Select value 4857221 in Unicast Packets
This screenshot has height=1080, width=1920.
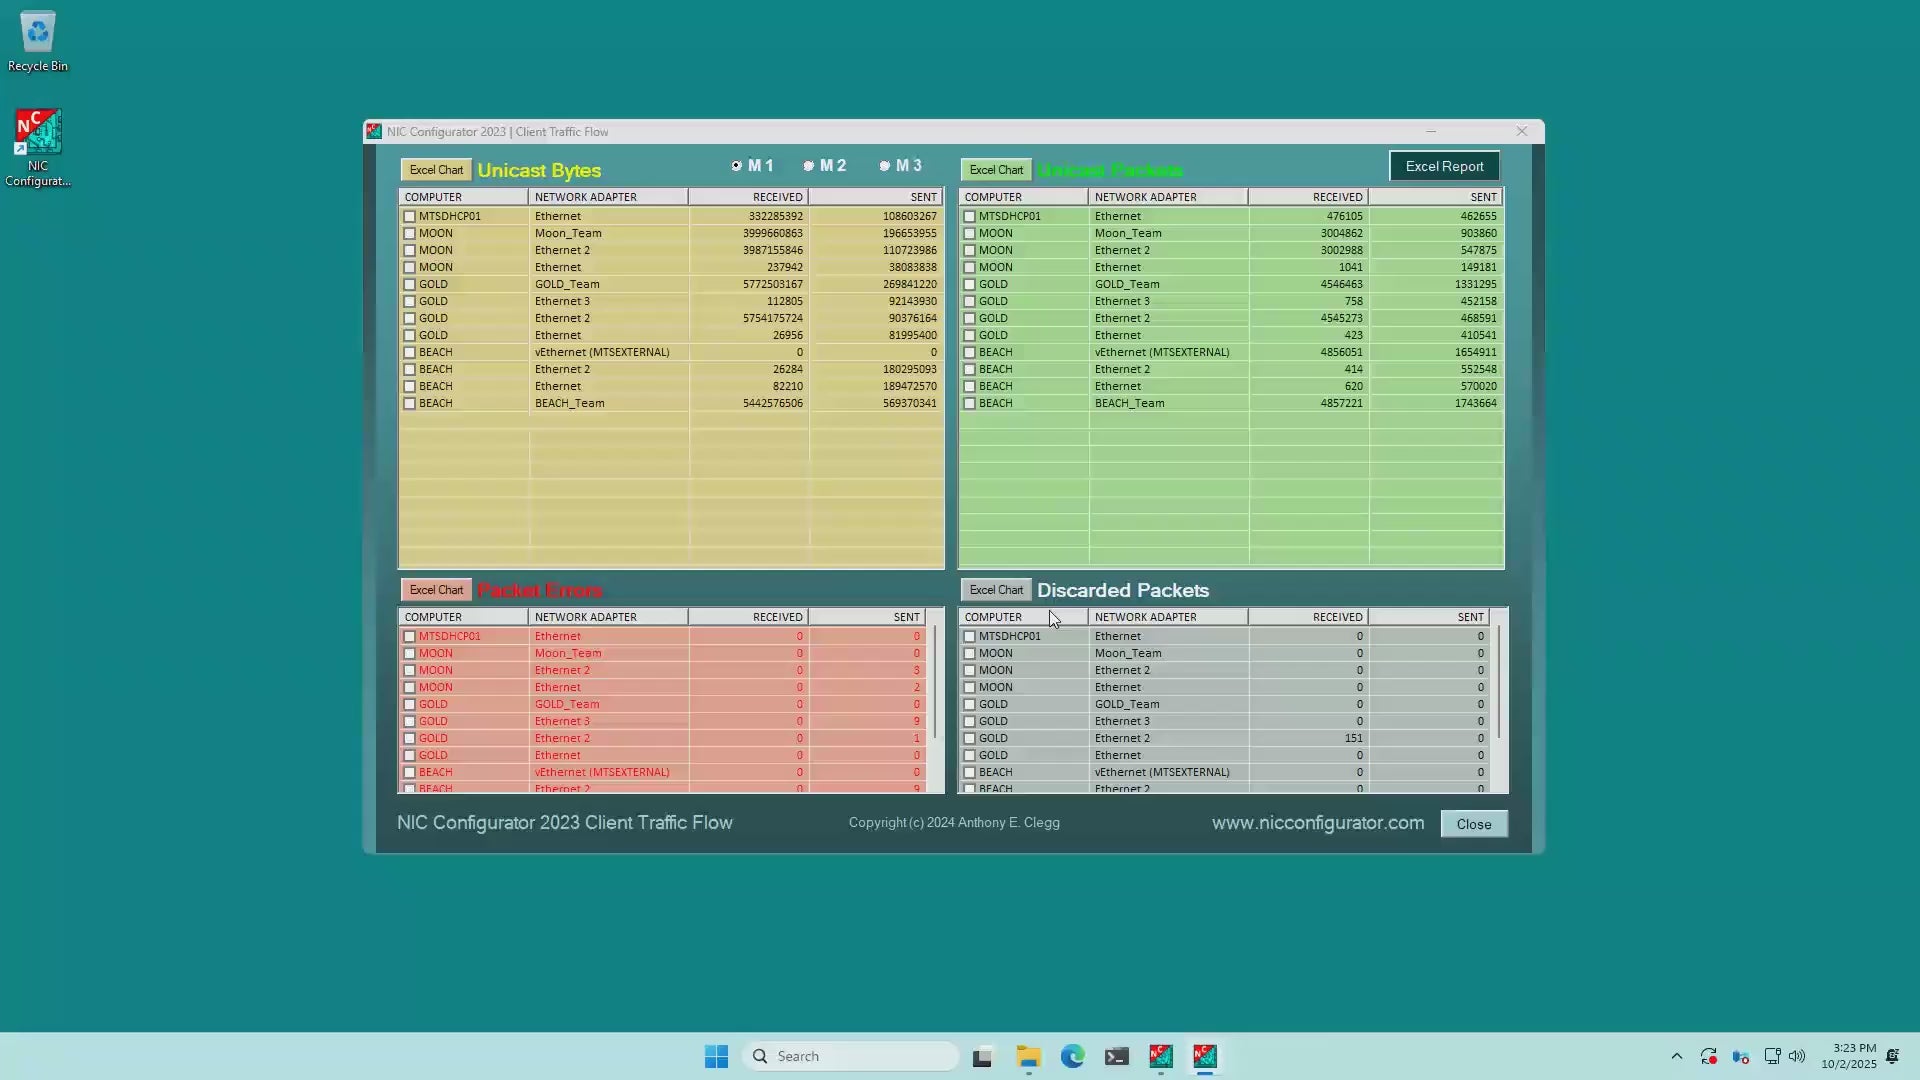[1341, 403]
